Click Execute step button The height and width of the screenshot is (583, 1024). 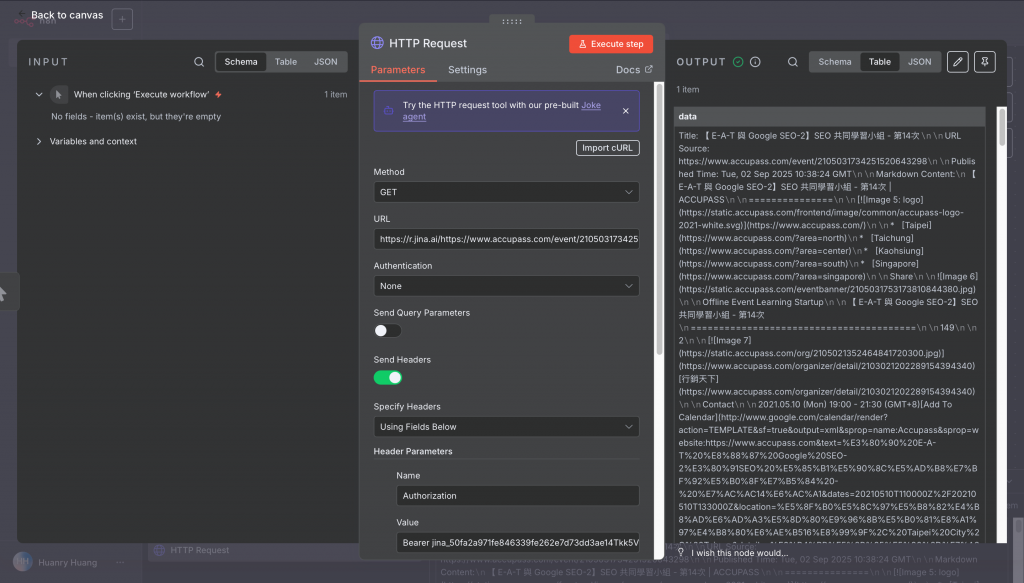coord(611,44)
